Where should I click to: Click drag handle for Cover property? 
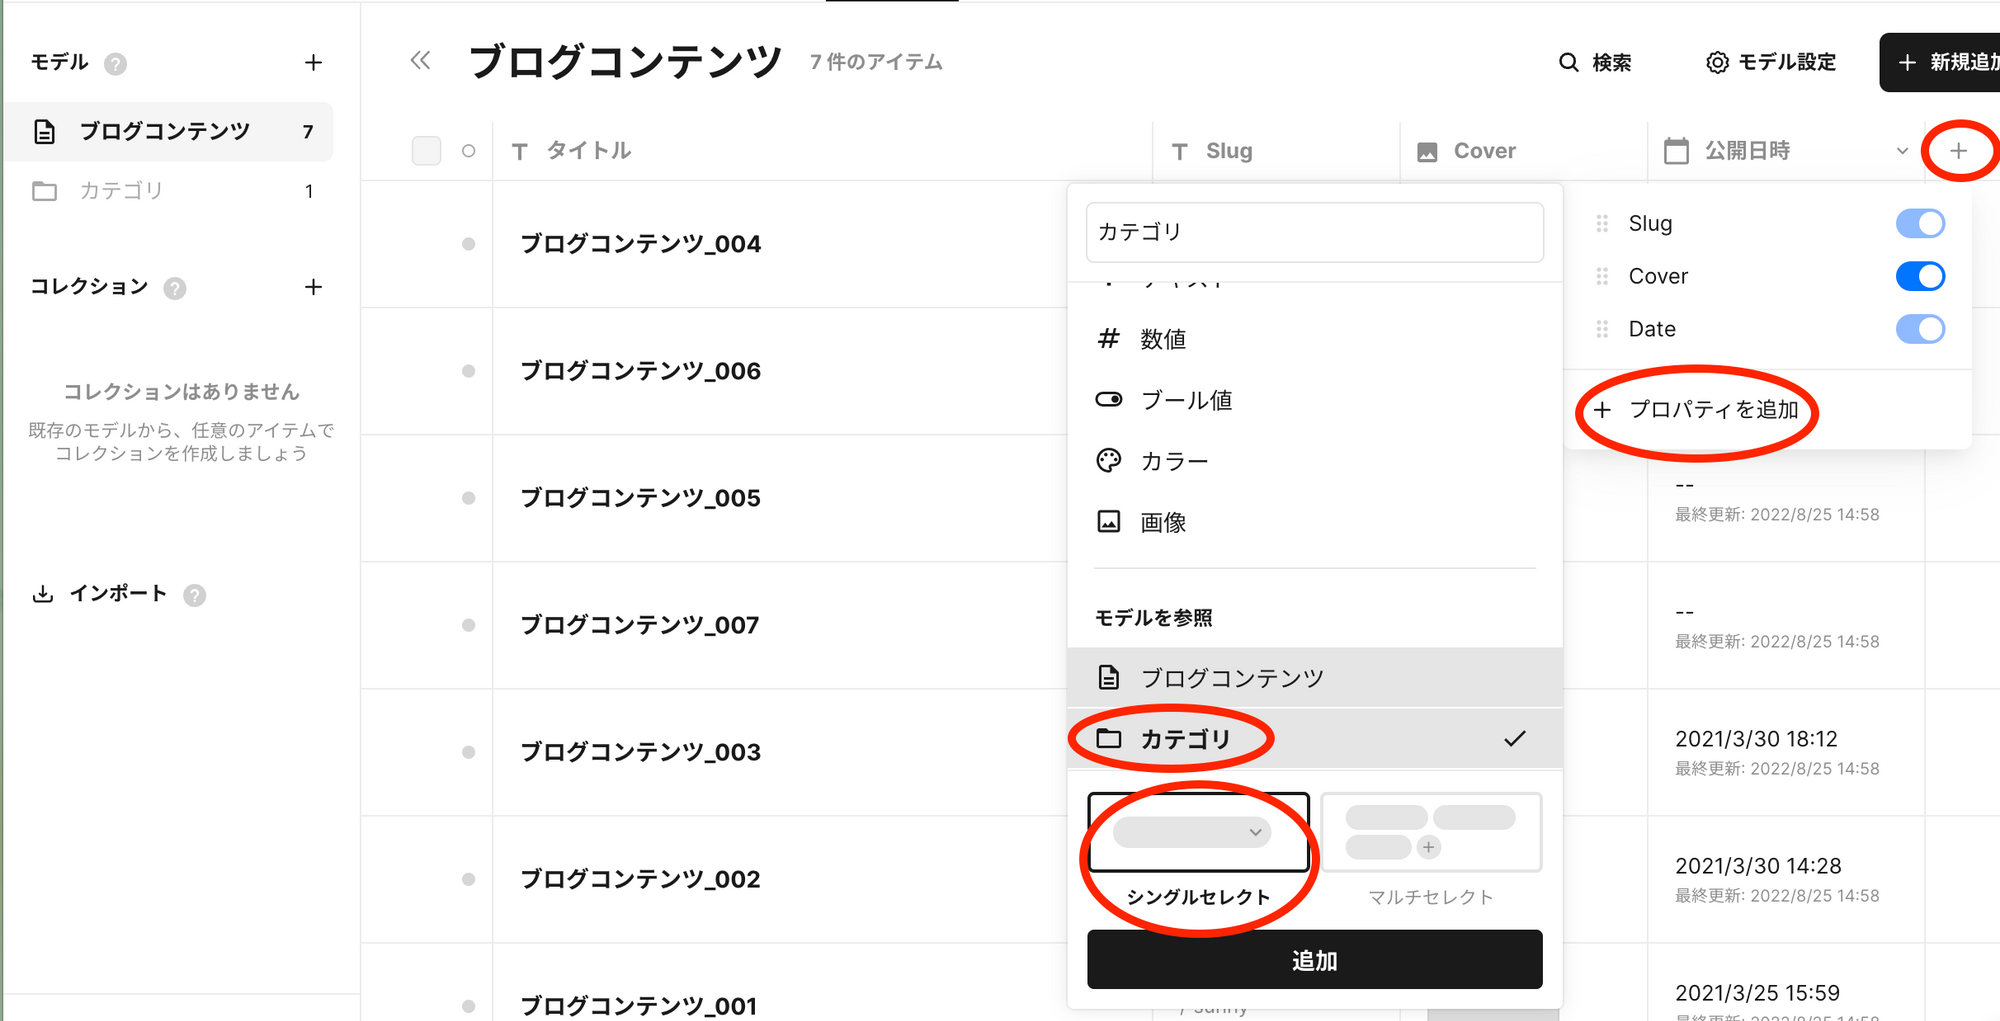click(1602, 276)
